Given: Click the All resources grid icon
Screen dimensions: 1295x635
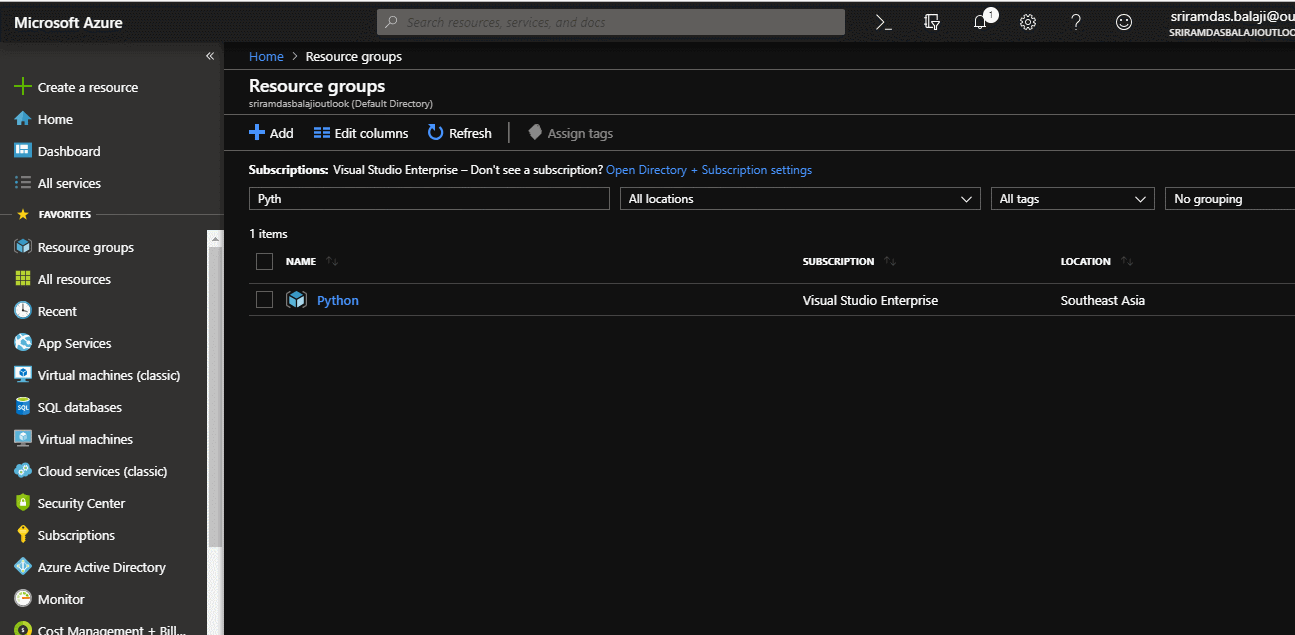Looking at the screenshot, I should (x=23, y=279).
